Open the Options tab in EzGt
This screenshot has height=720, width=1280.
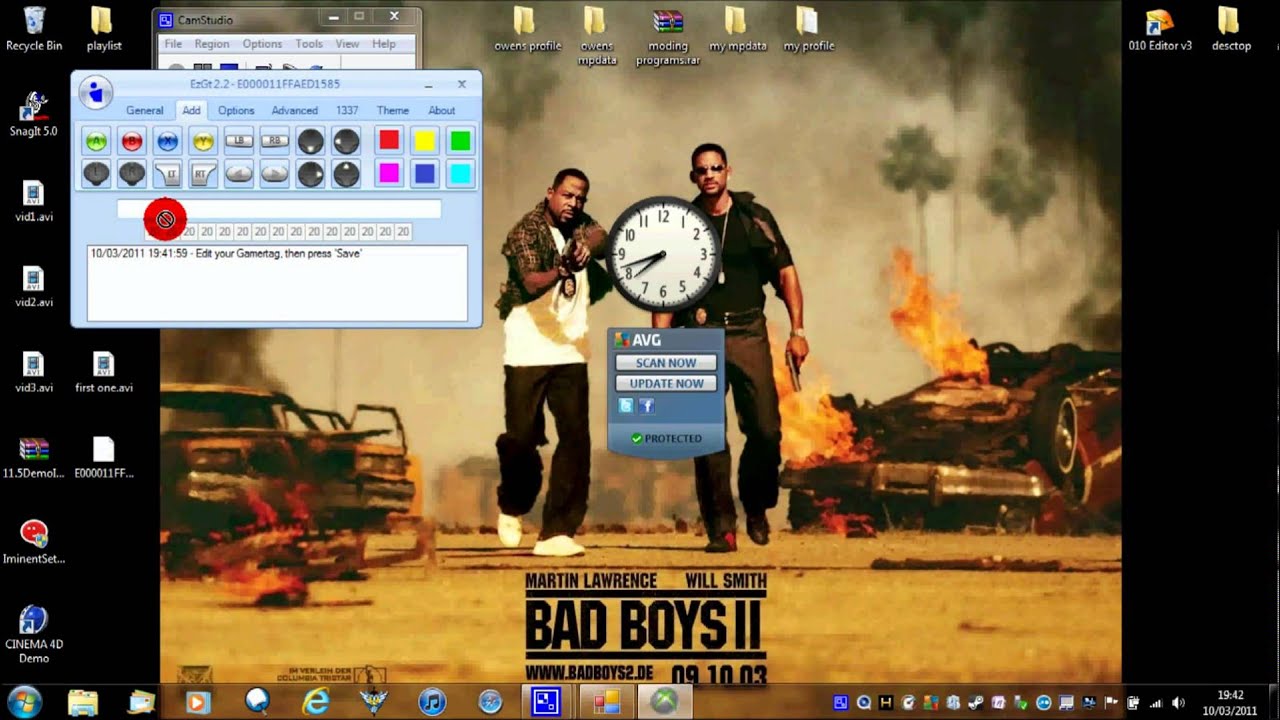[236, 110]
